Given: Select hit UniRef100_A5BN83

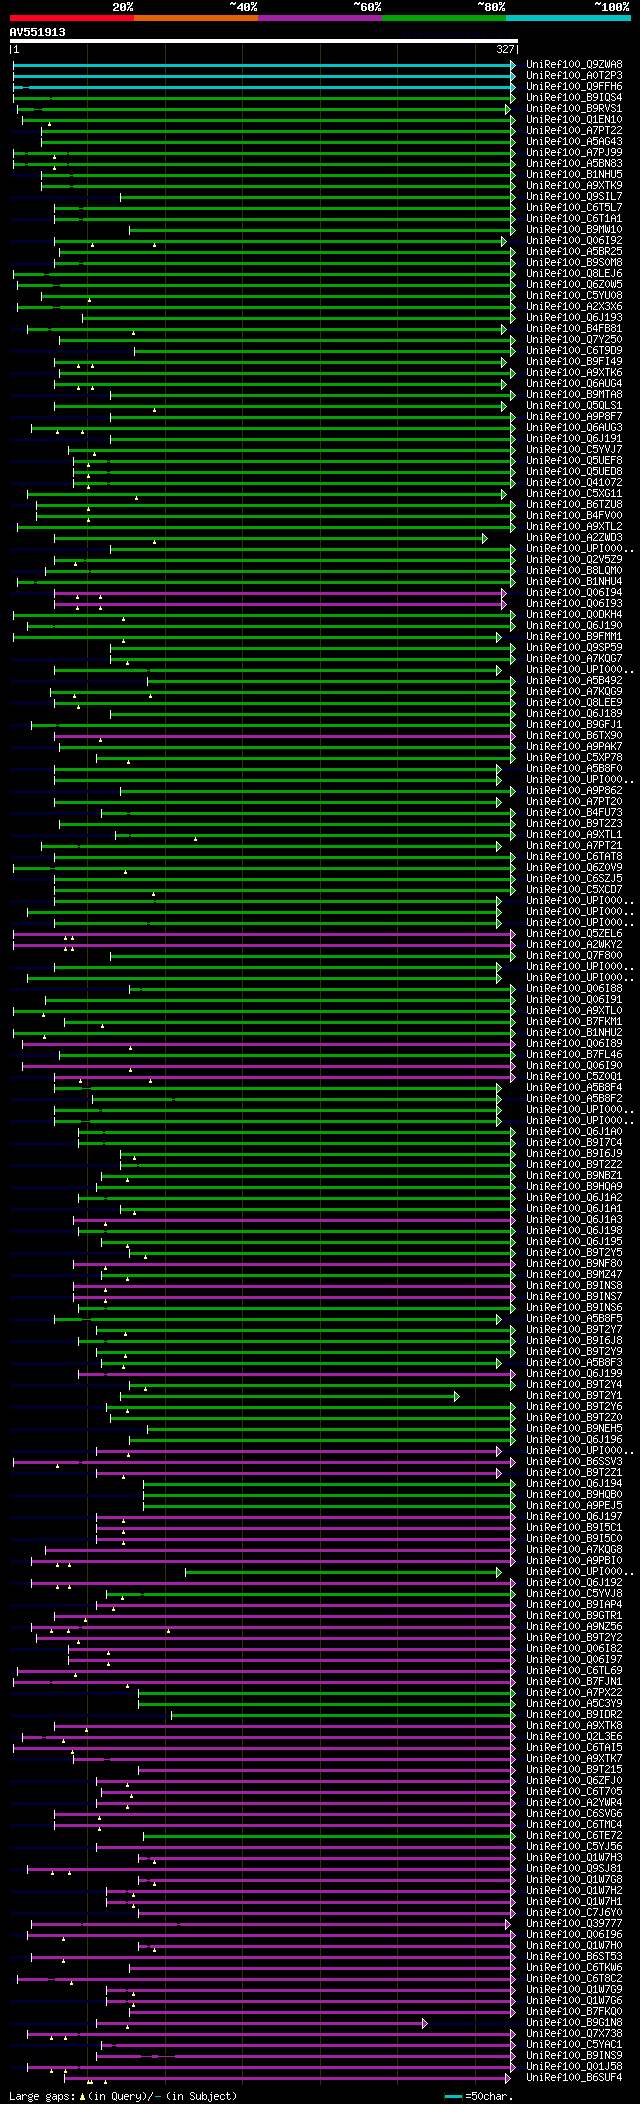Looking at the screenshot, I should [x=574, y=164].
